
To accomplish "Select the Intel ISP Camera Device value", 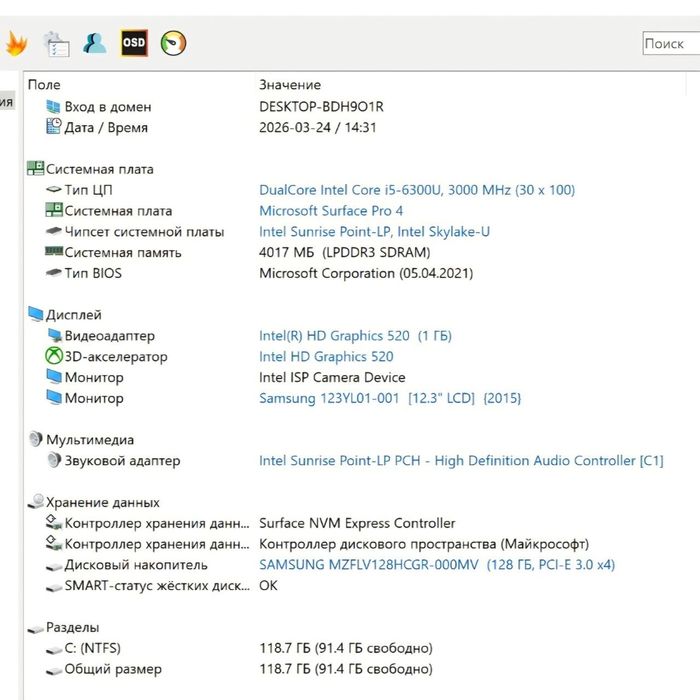I will [332, 377].
